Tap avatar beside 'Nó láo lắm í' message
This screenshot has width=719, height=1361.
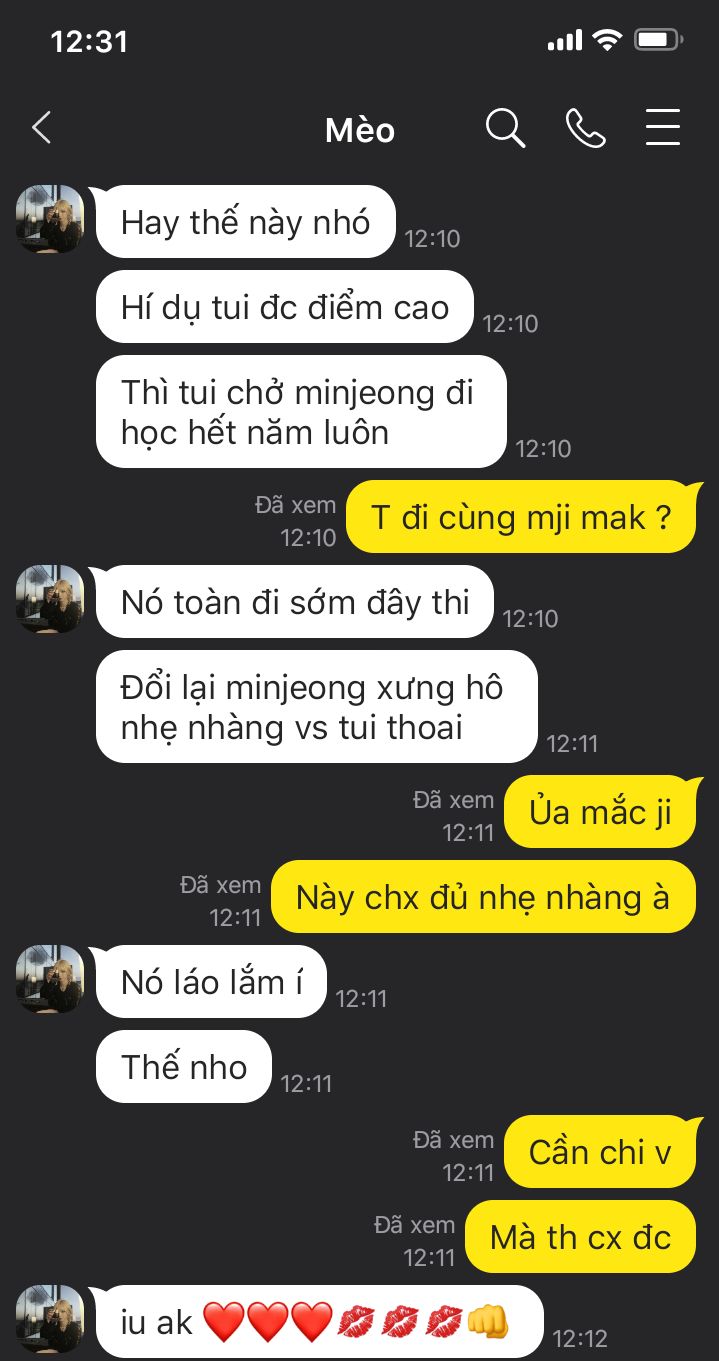[x=50, y=979]
